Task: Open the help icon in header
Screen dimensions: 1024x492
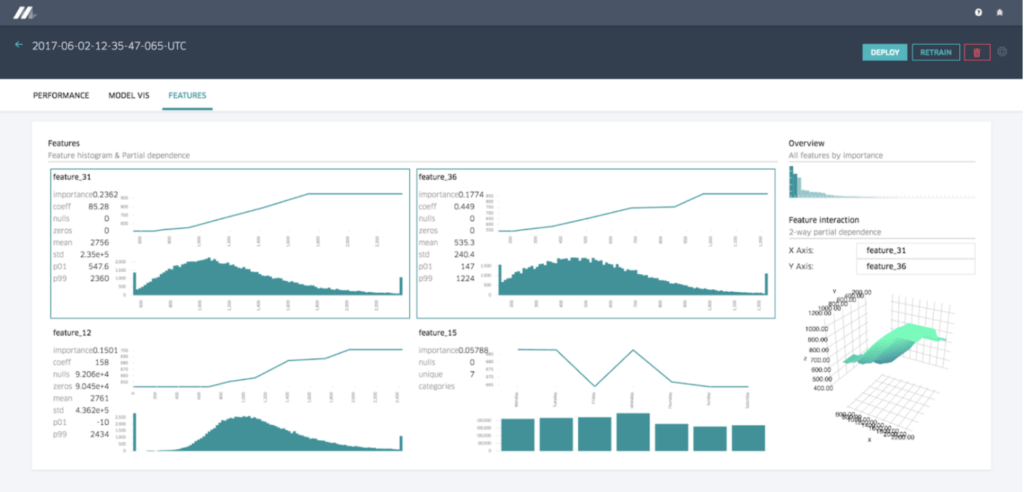Action: tap(978, 12)
